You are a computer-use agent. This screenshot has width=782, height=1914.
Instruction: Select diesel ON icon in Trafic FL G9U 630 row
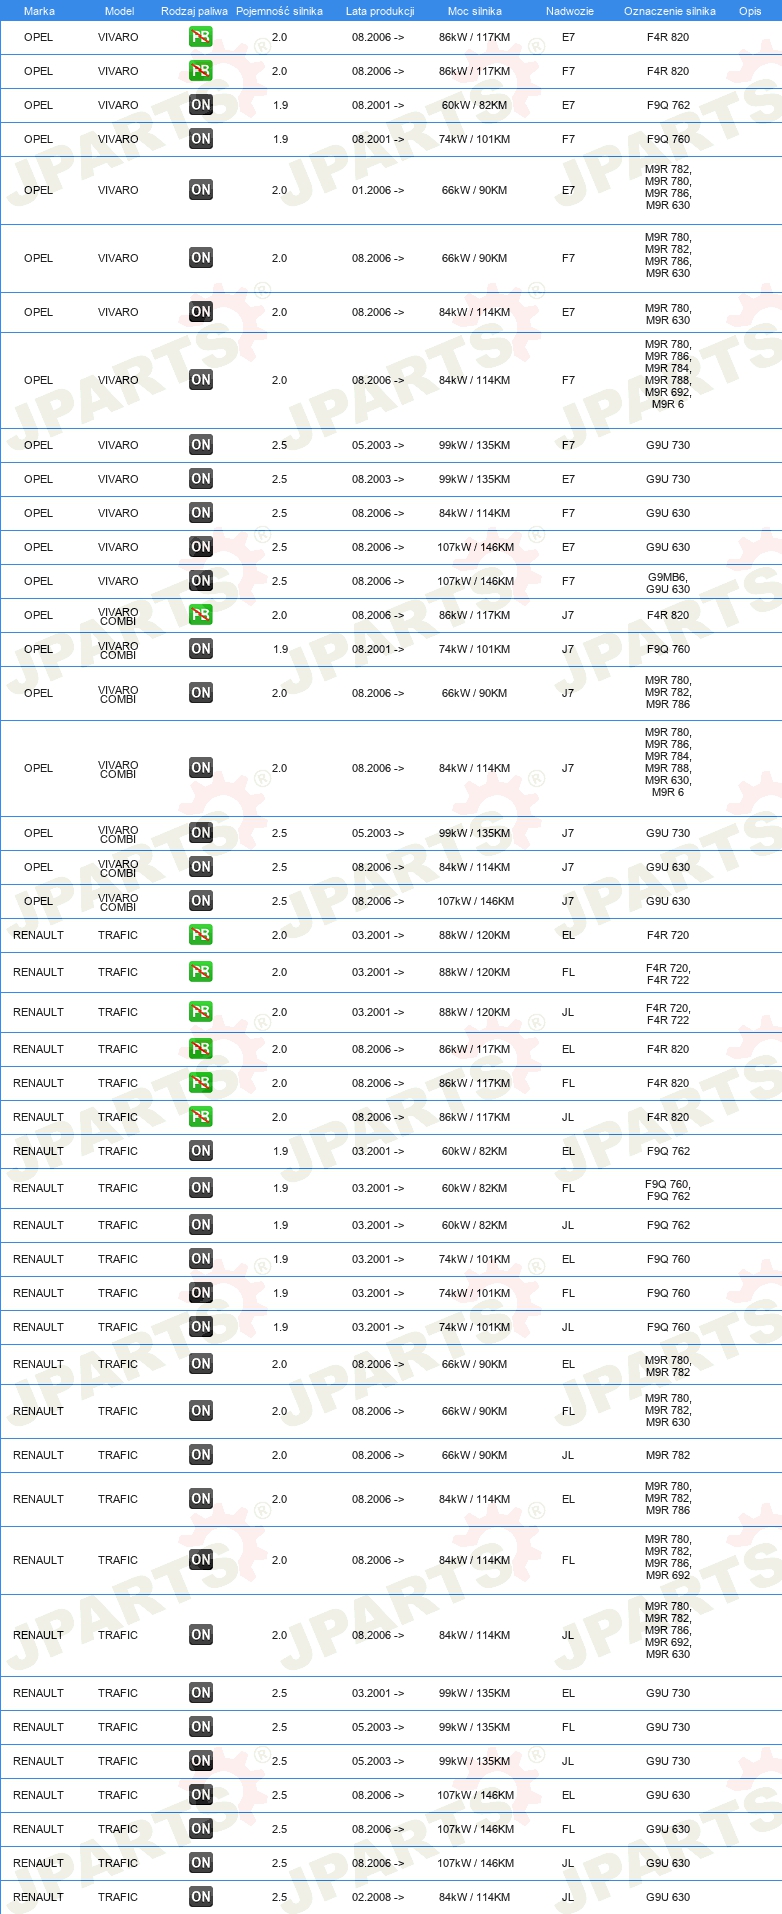(x=201, y=1829)
